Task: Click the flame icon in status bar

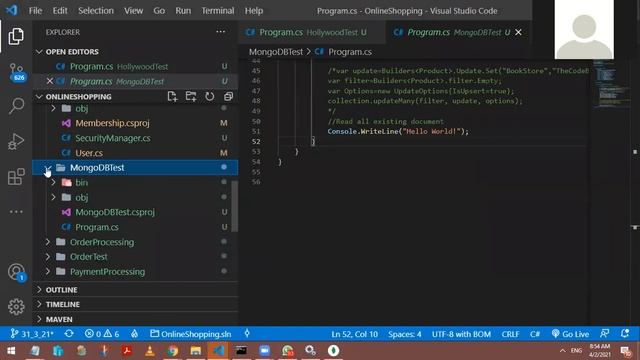Action: click(134, 333)
